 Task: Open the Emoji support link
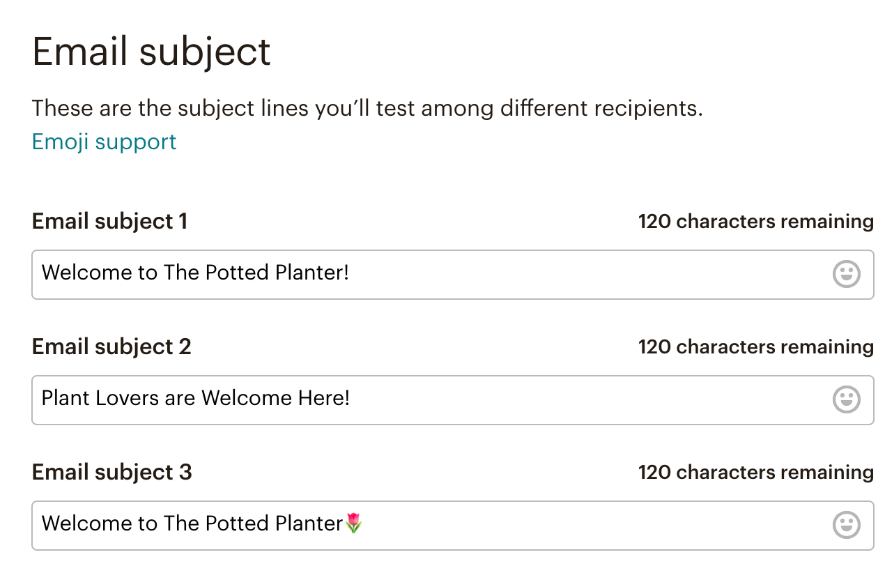coord(104,142)
